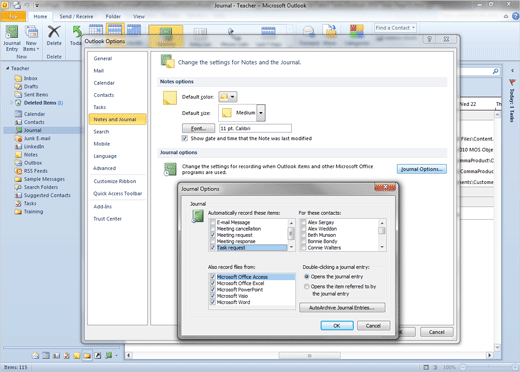Click contacts list down arrow
Viewport: 520px width, 372px height.
point(382,247)
